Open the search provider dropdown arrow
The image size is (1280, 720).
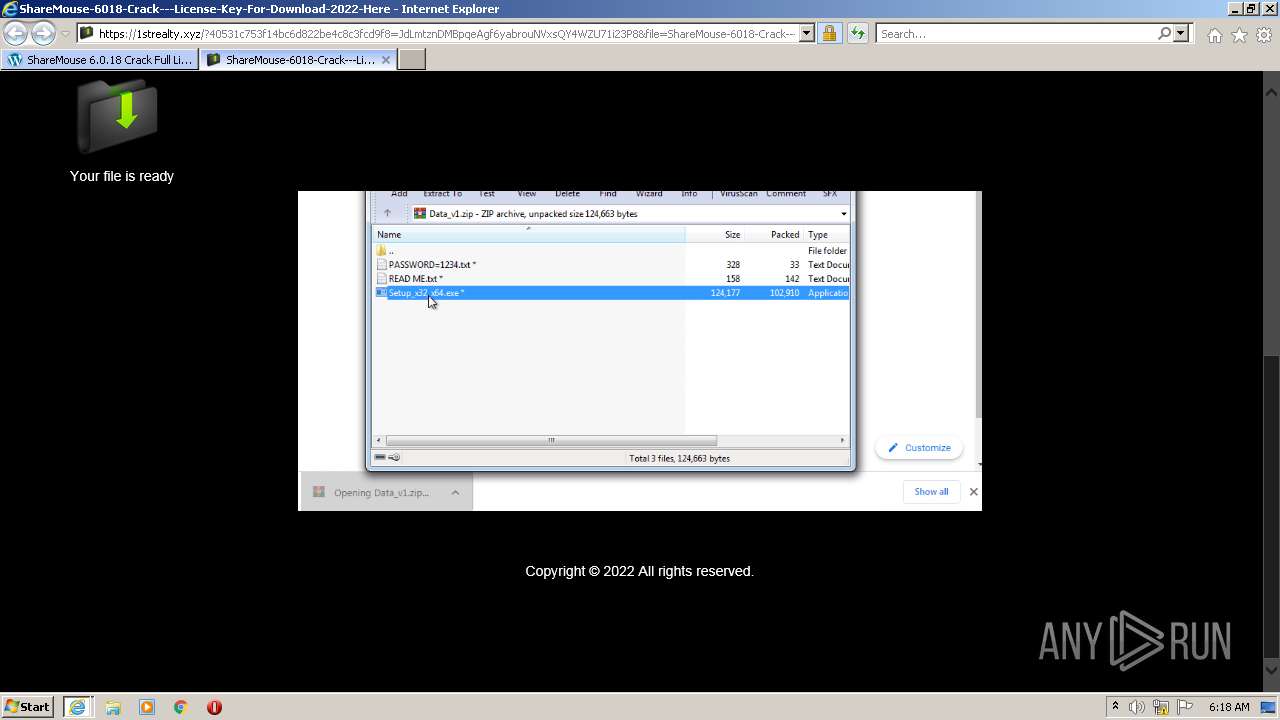point(1181,34)
